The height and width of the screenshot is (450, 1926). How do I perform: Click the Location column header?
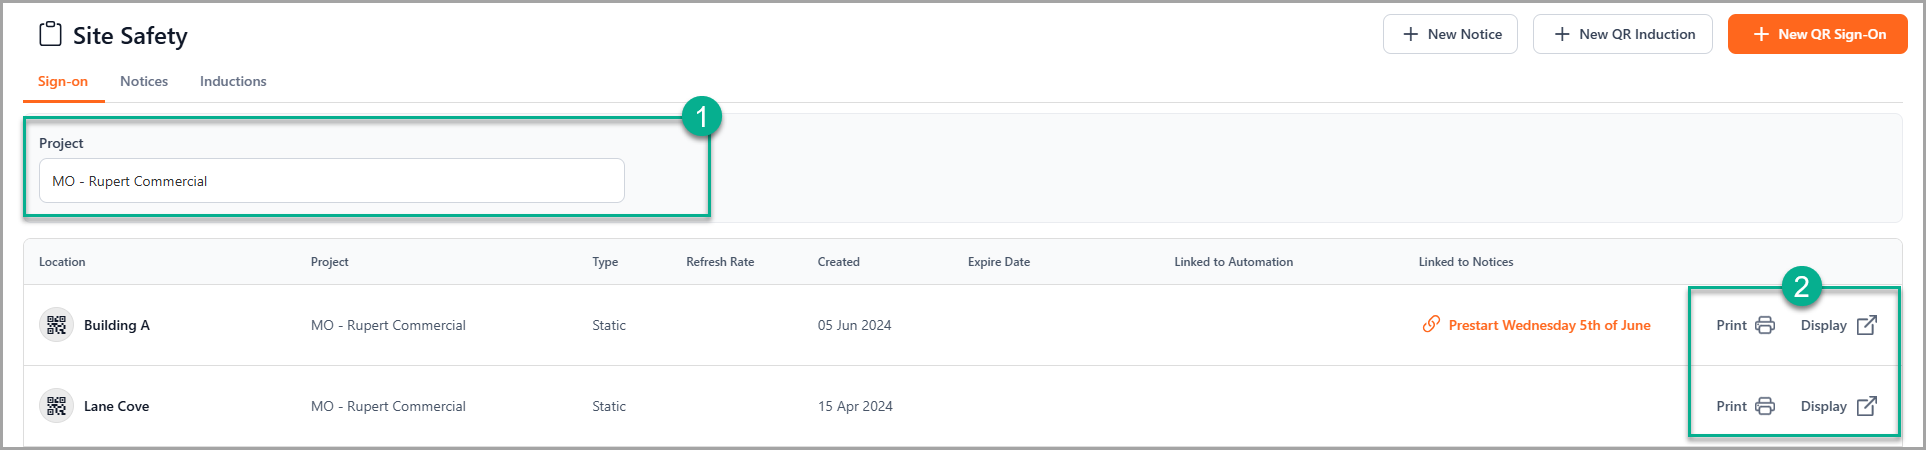point(62,262)
